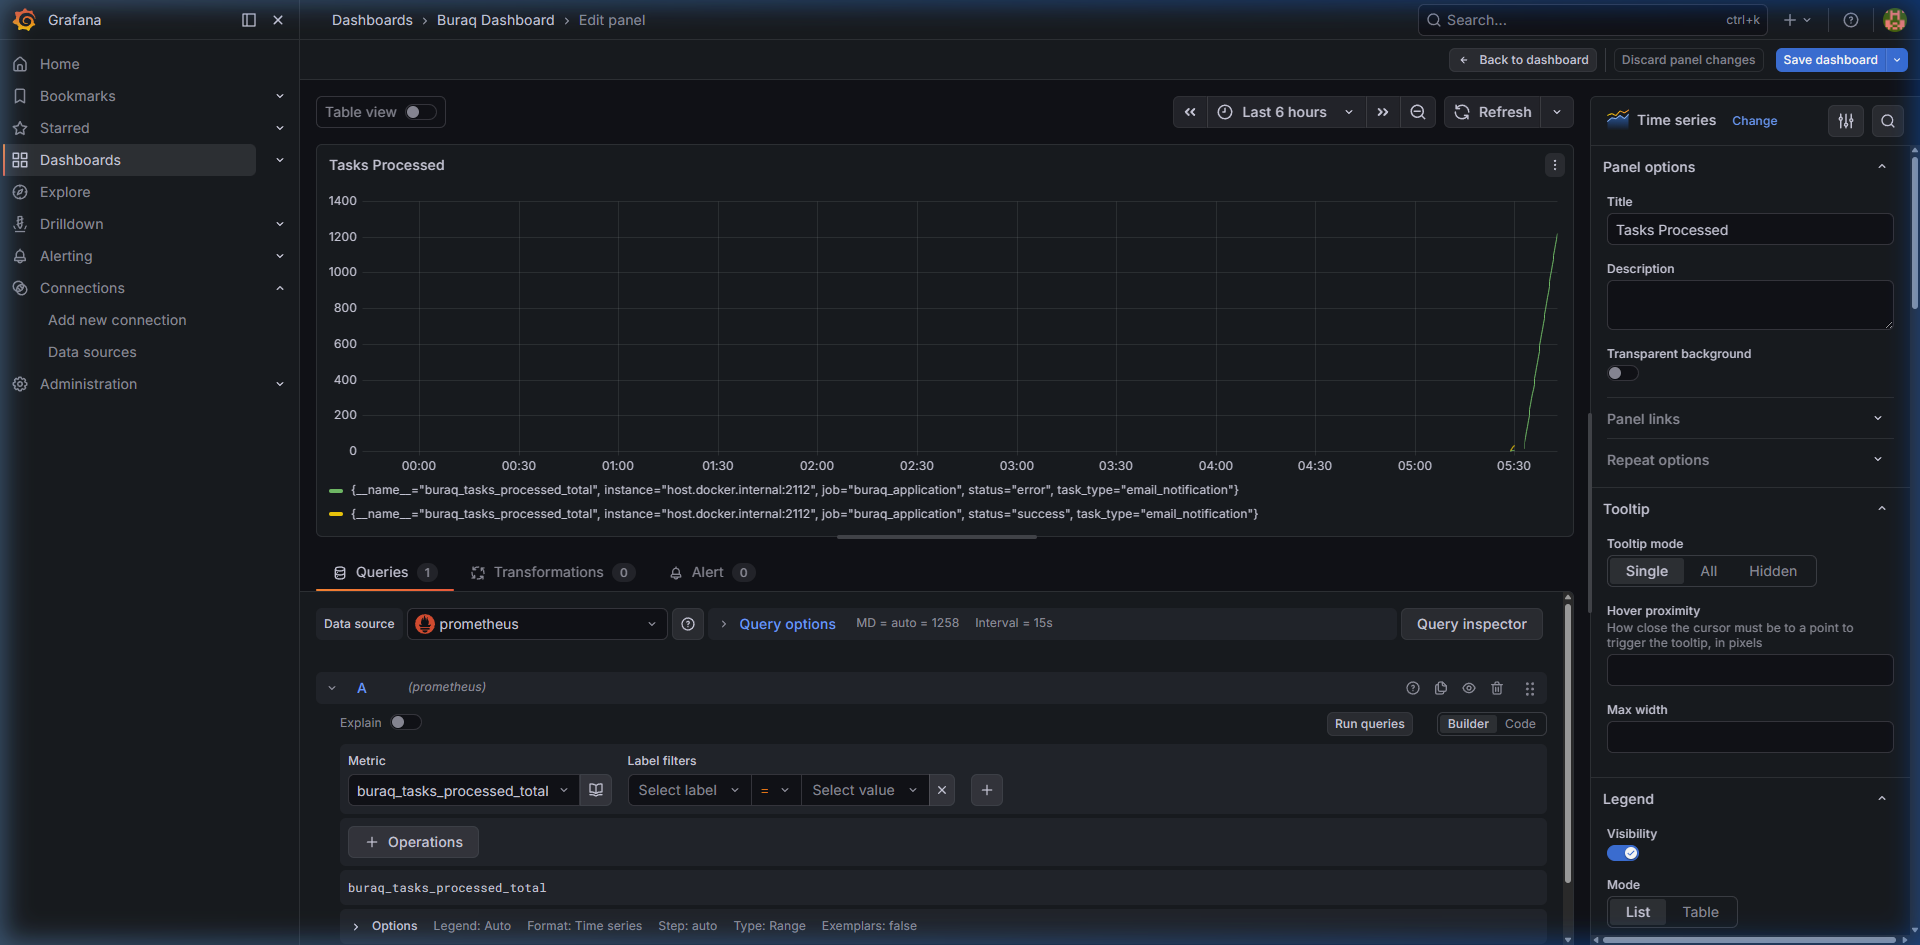Click the green error series legend swatch
Screen dimensions: 1920x945
pos(336,490)
